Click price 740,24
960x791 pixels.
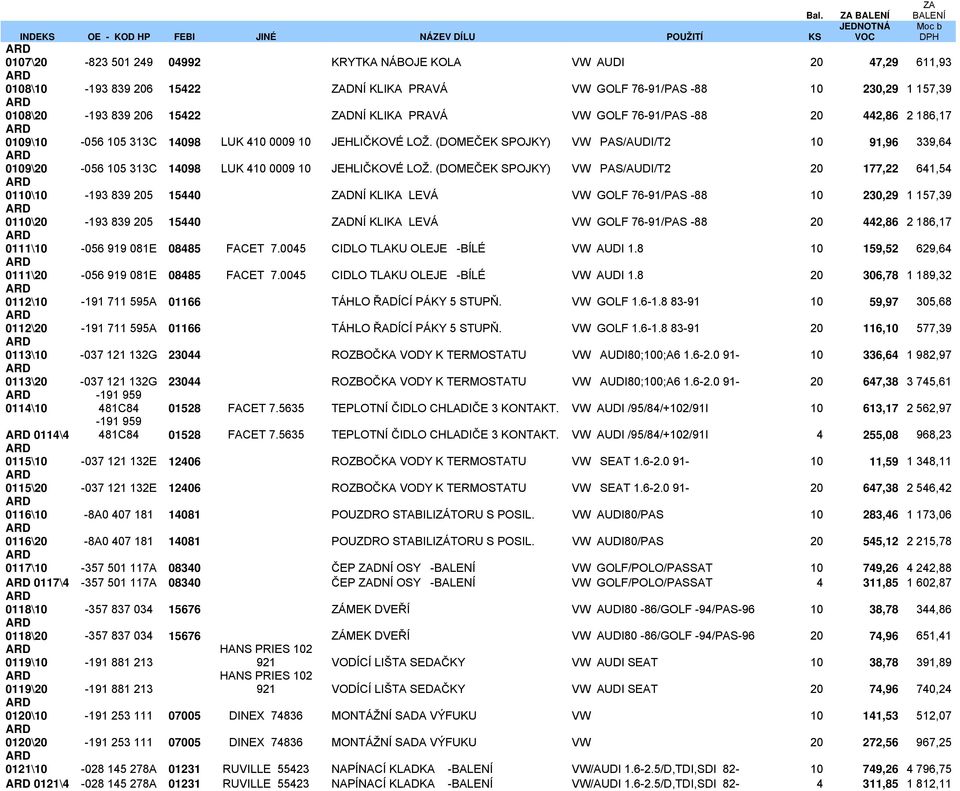(934, 689)
